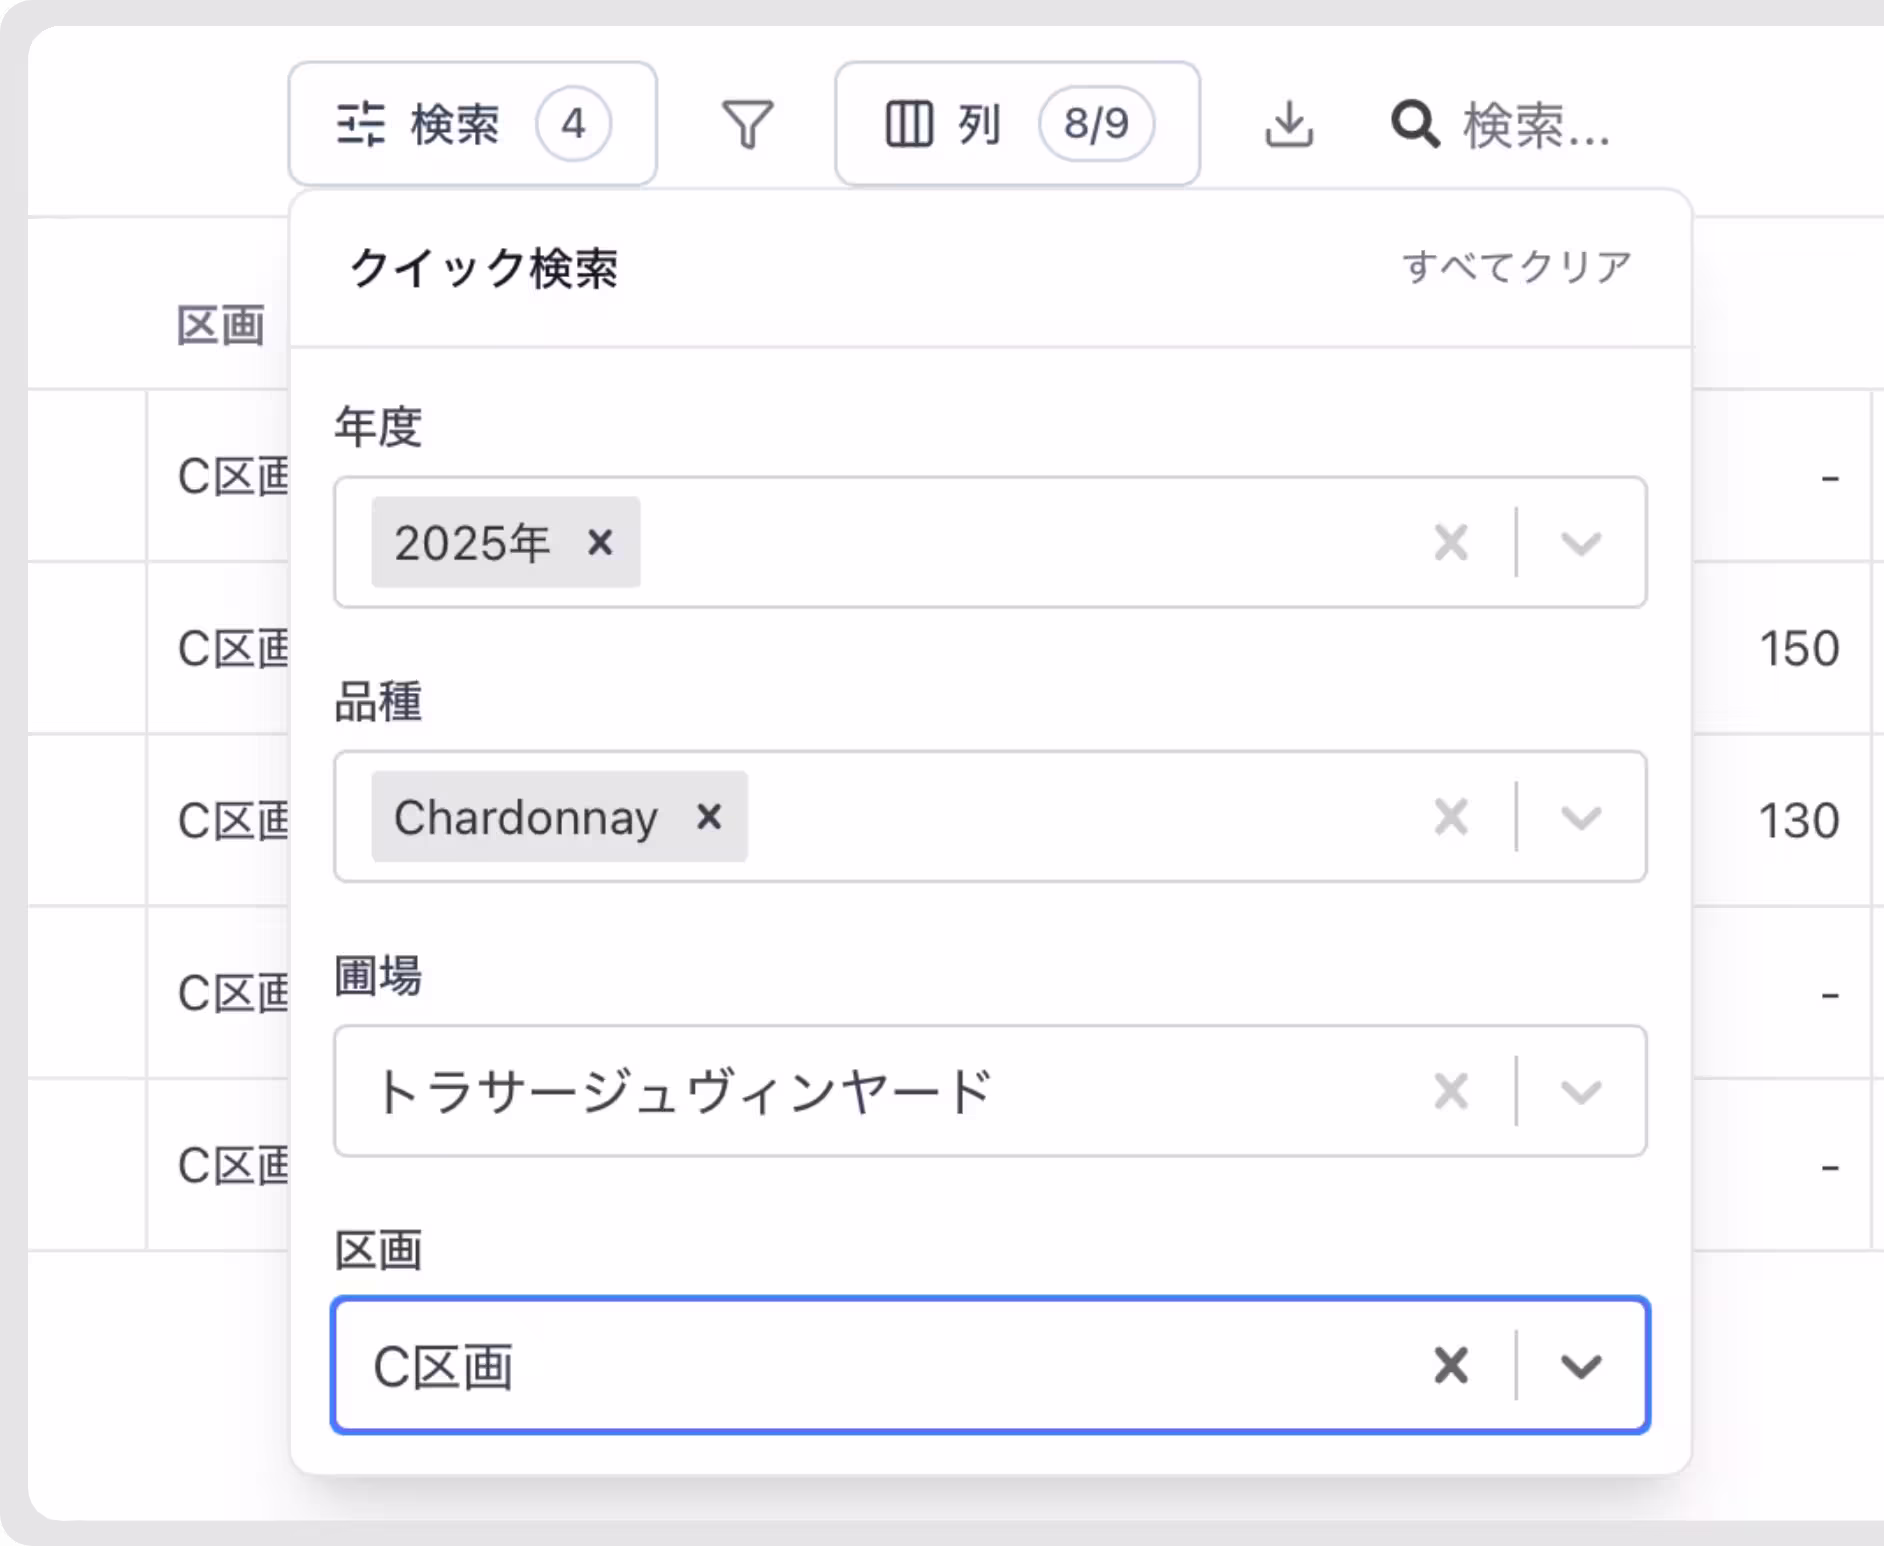
Task: Clear the C区画 value in 区画 field
Action: (x=1450, y=1366)
